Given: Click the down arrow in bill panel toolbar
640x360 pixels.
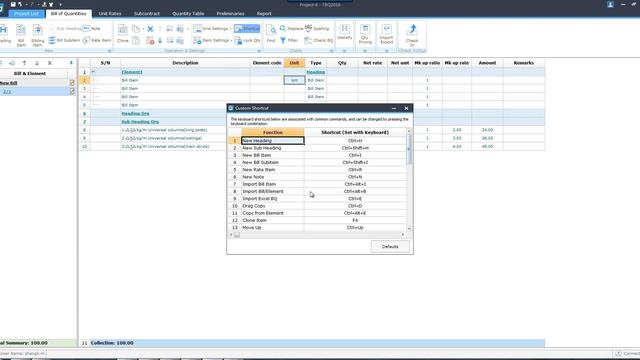Looking at the screenshot, I should pyautogui.click(x=37, y=63).
